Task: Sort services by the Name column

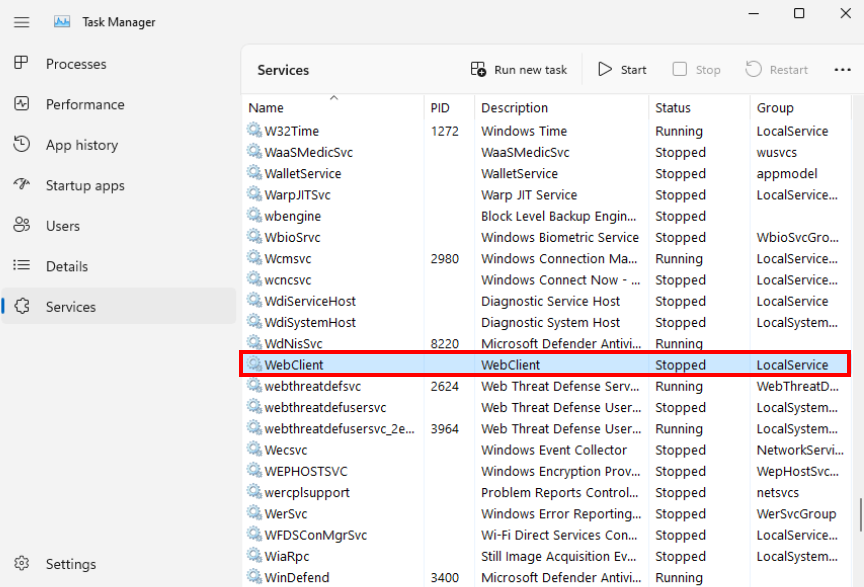Action: coord(266,108)
